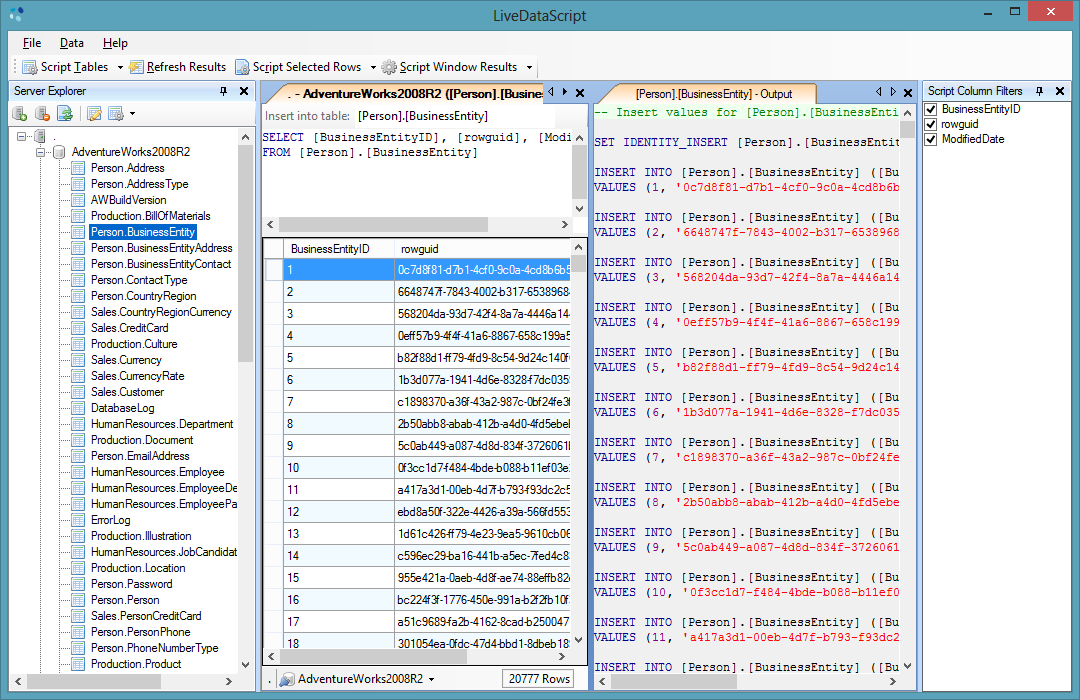The image size is (1080, 700).
Task: Sort by the BusinessEntityID column header
Action: tap(339, 249)
